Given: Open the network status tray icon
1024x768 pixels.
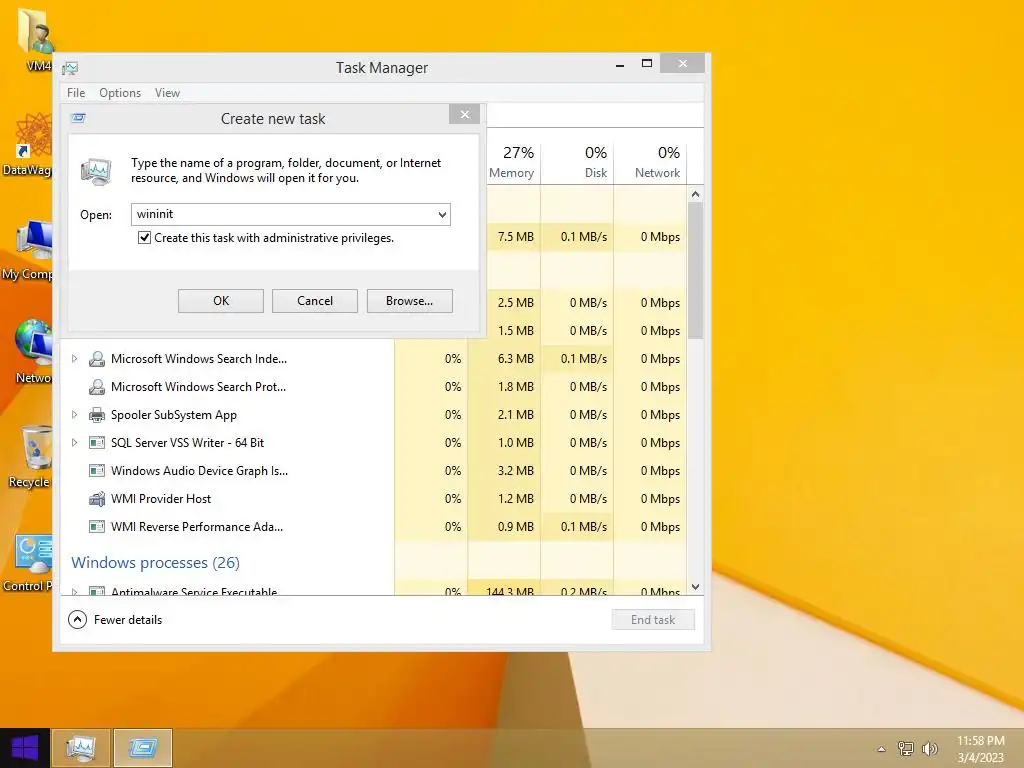Looking at the screenshot, I should click(x=905, y=748).
